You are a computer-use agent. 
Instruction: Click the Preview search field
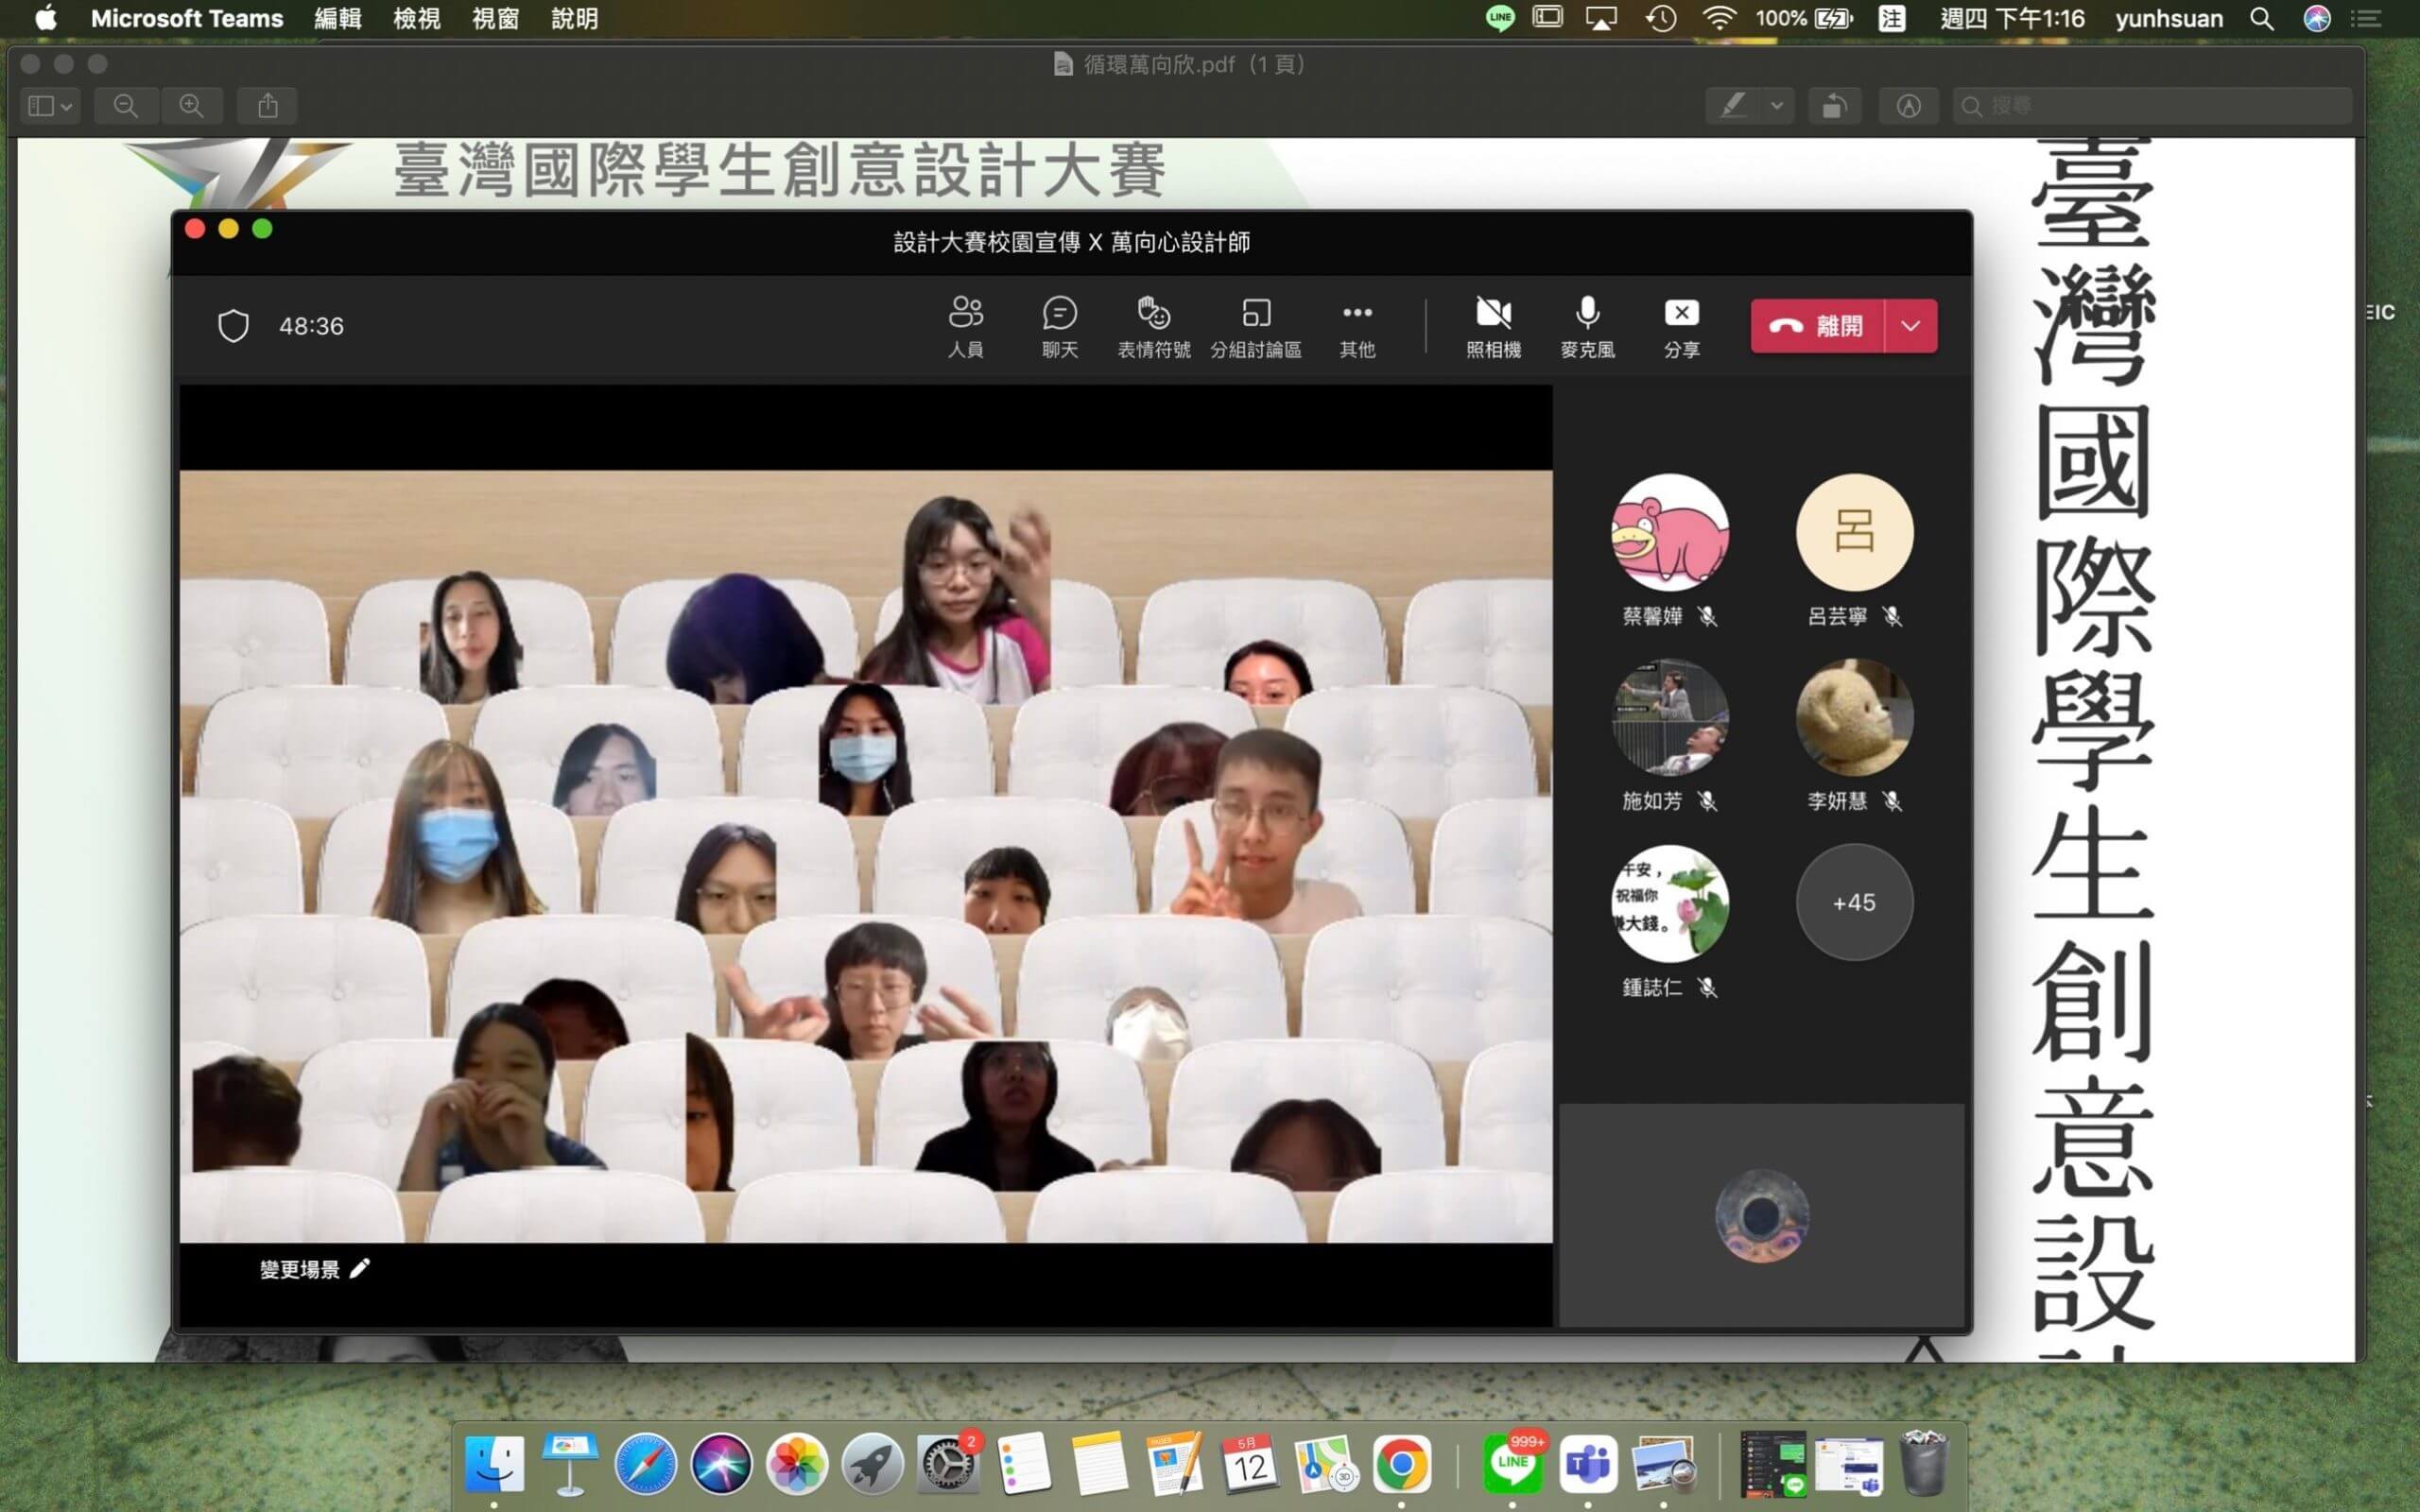coord(2150,105)
